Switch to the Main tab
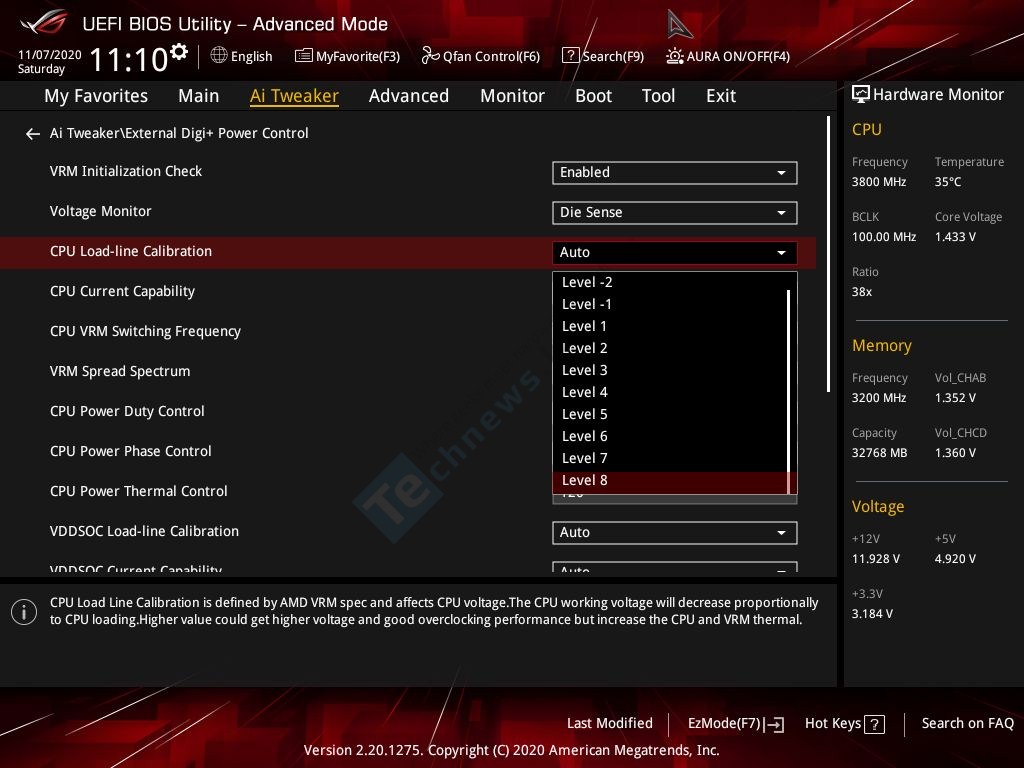The height and width of the screenshot is (768, 1024). pyautogui.click(x=199, y=96)
